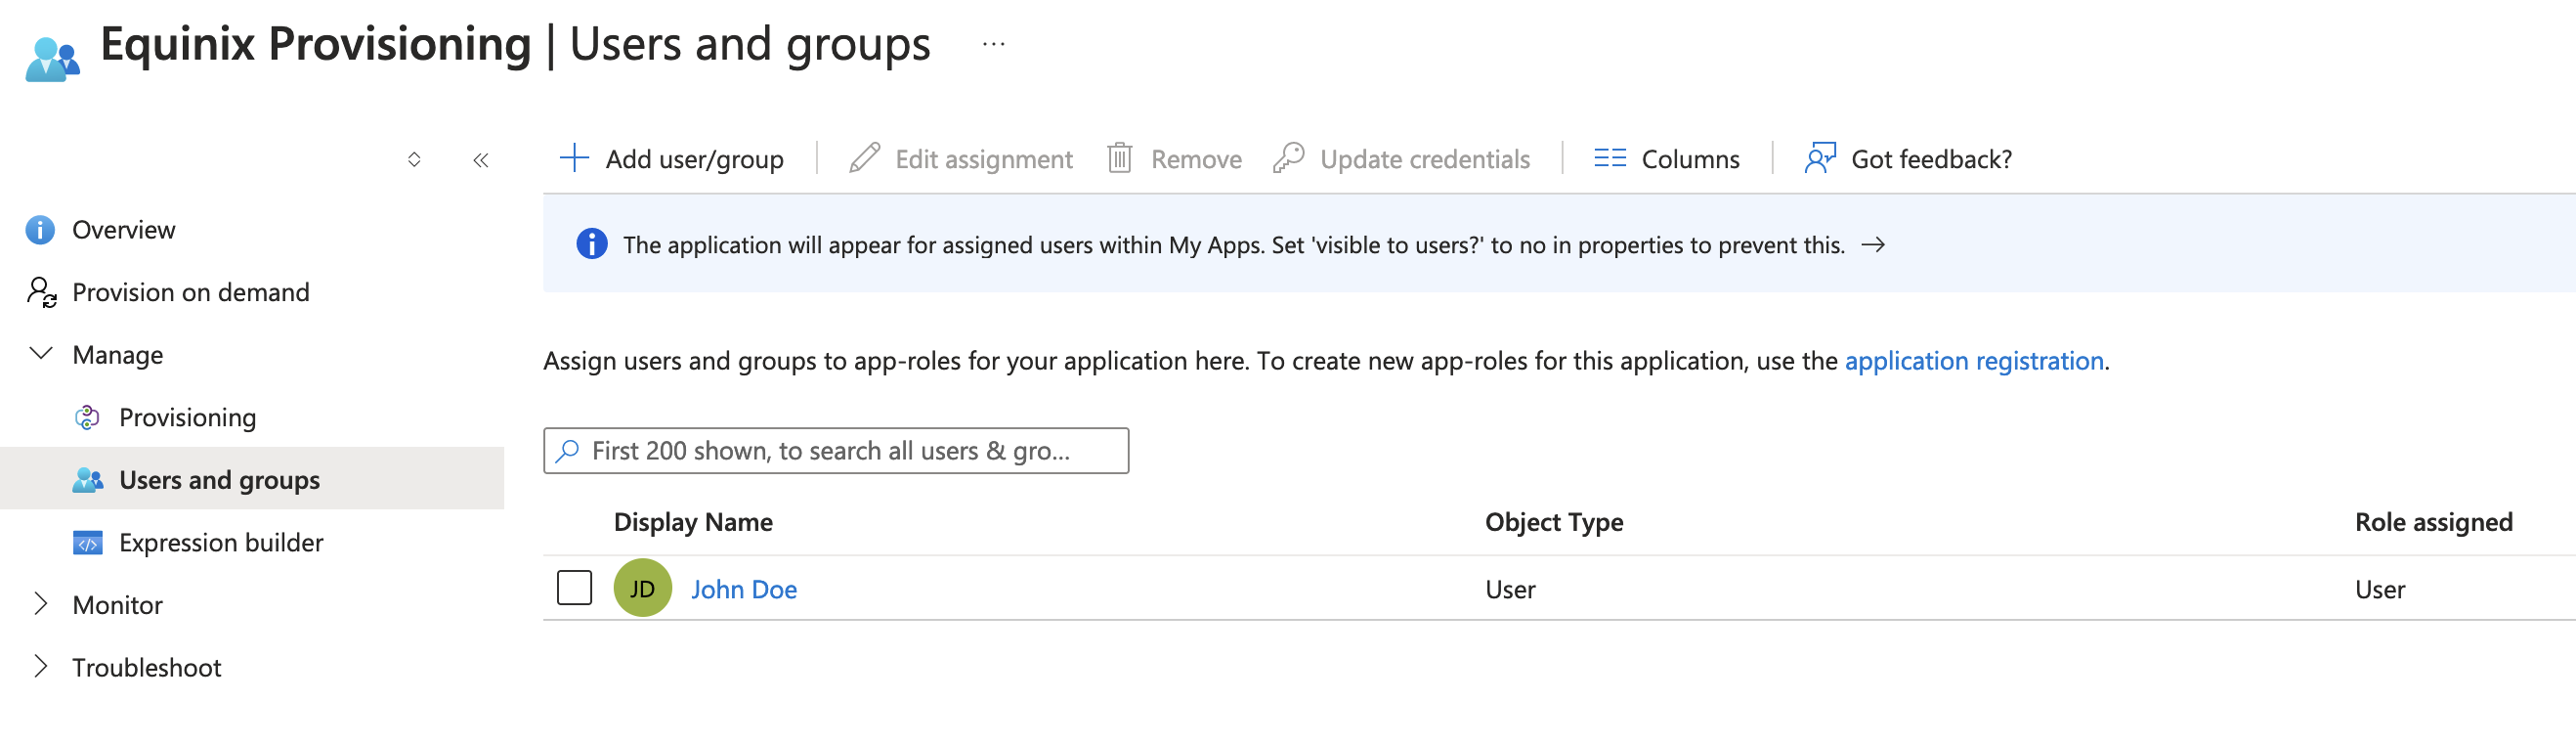Image resolution: width=2576 pixels, height=745 pixels.
Task: Click the Object Type cell 'User' for John Doe
Action: 1510,590
